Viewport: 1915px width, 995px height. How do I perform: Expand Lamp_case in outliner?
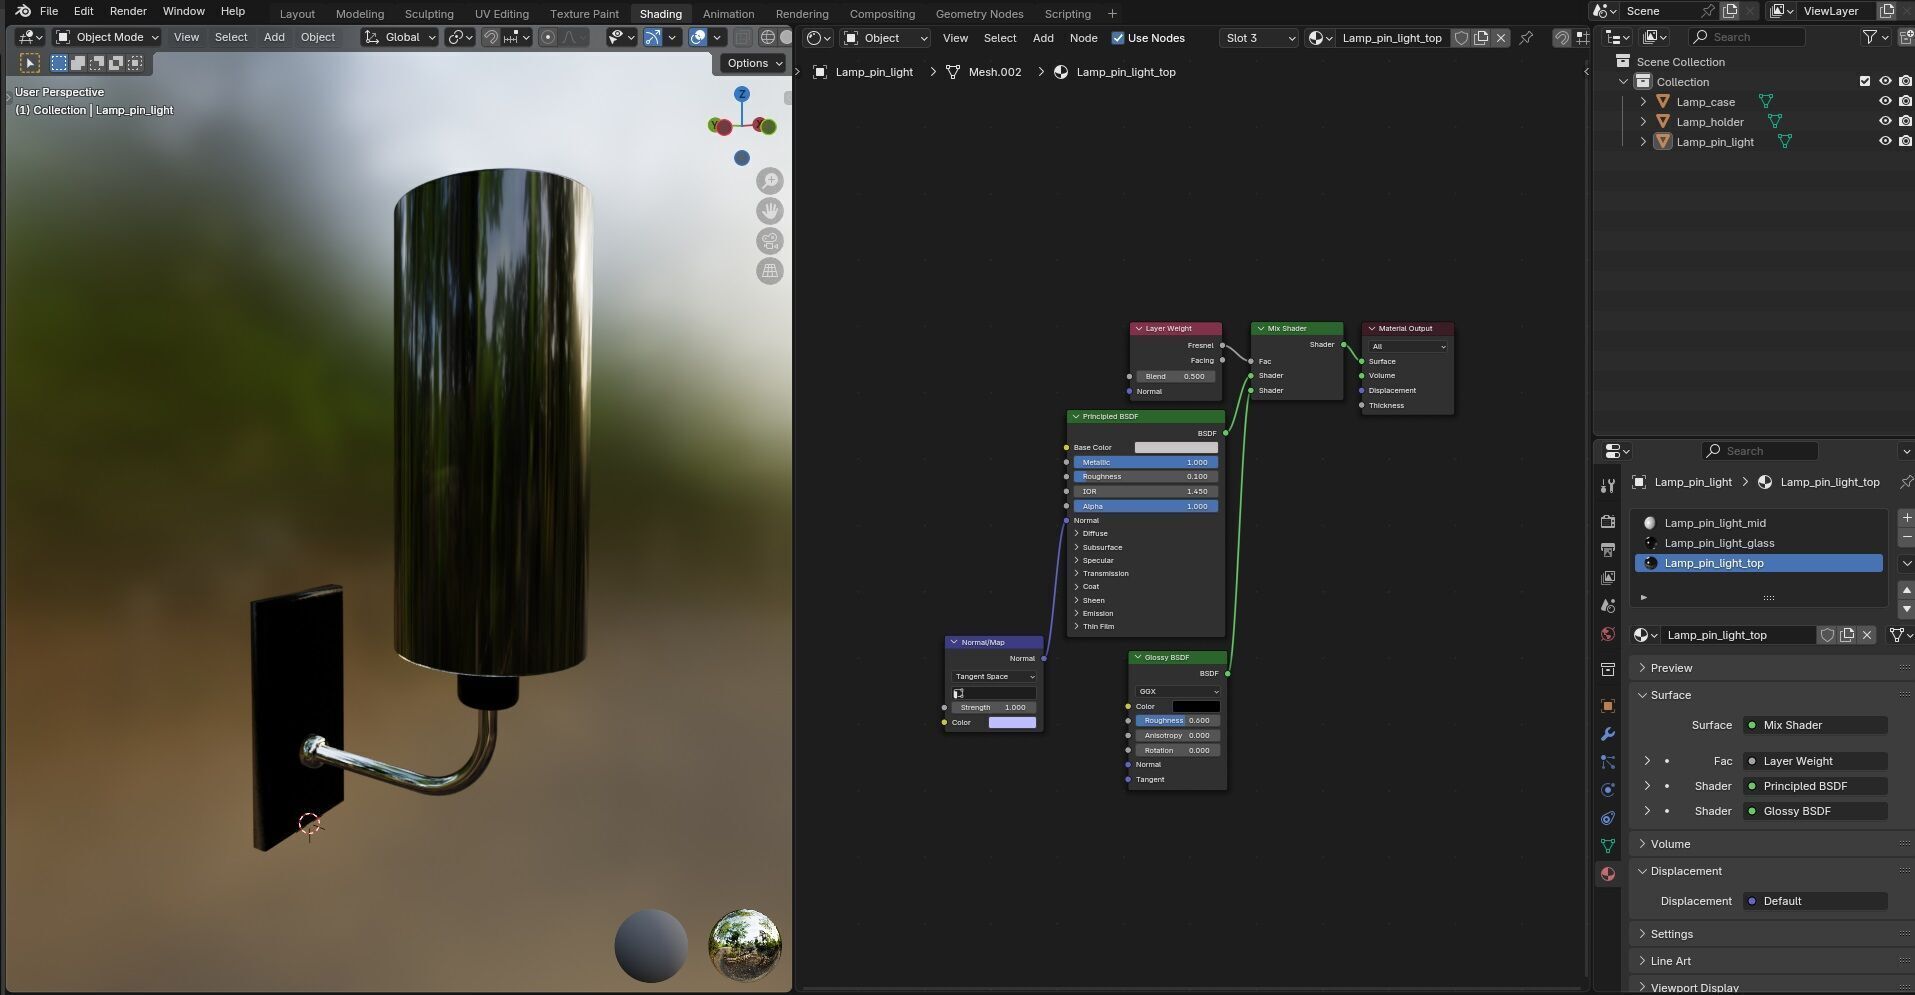pos(1643,102)
